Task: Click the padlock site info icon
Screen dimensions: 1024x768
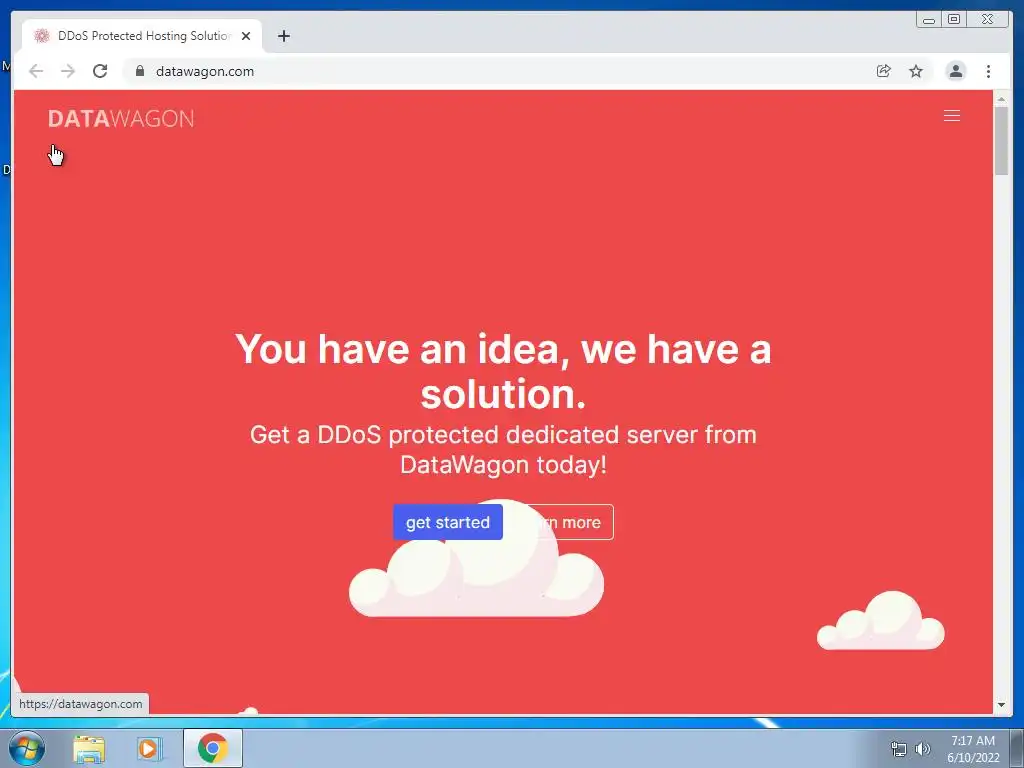Action: pyautogui.click(x=140, y=71)
